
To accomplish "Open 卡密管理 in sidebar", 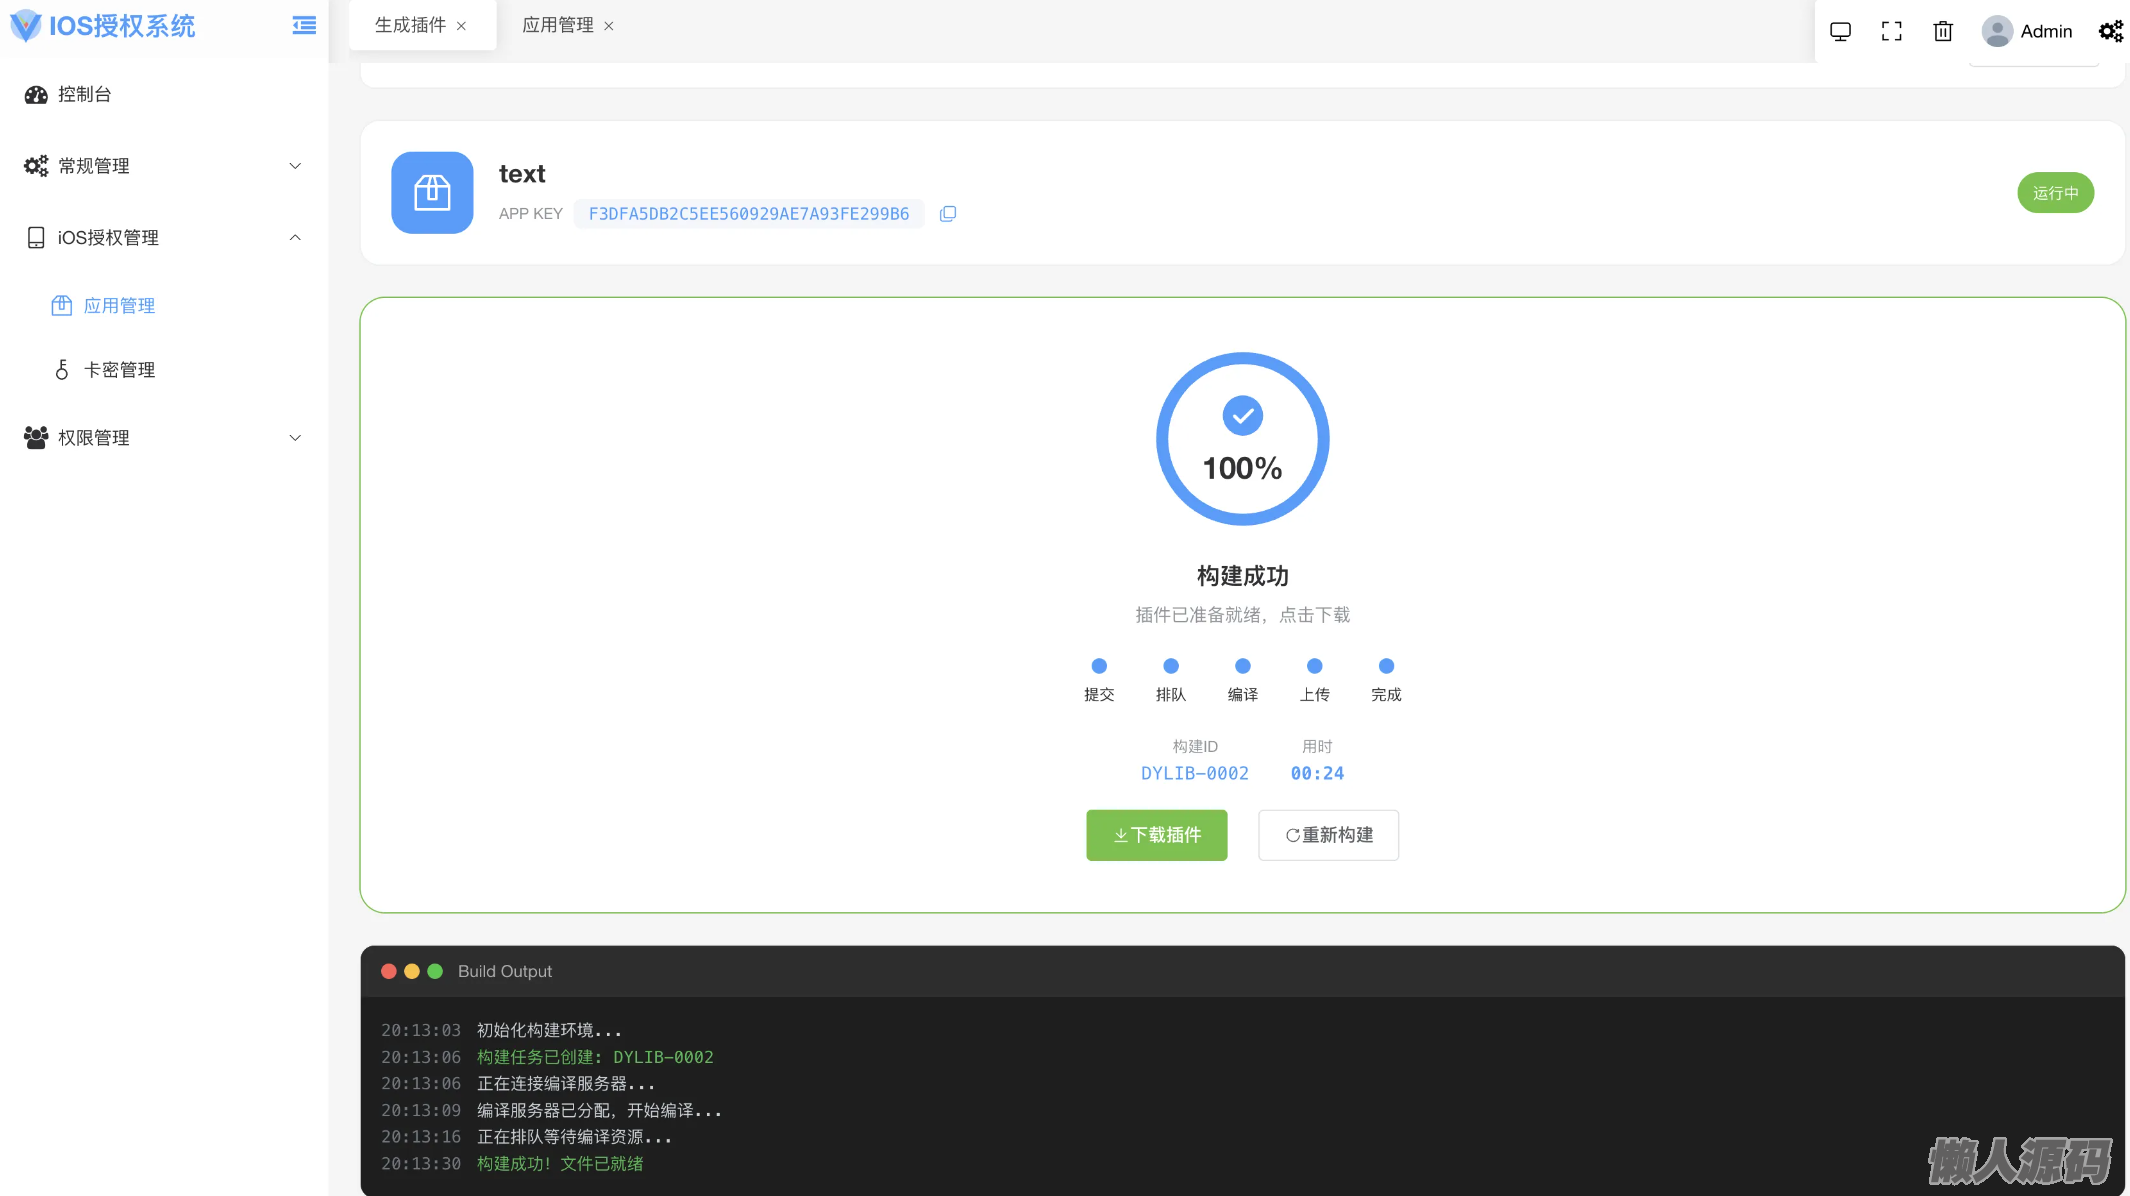I will [119, 370].
